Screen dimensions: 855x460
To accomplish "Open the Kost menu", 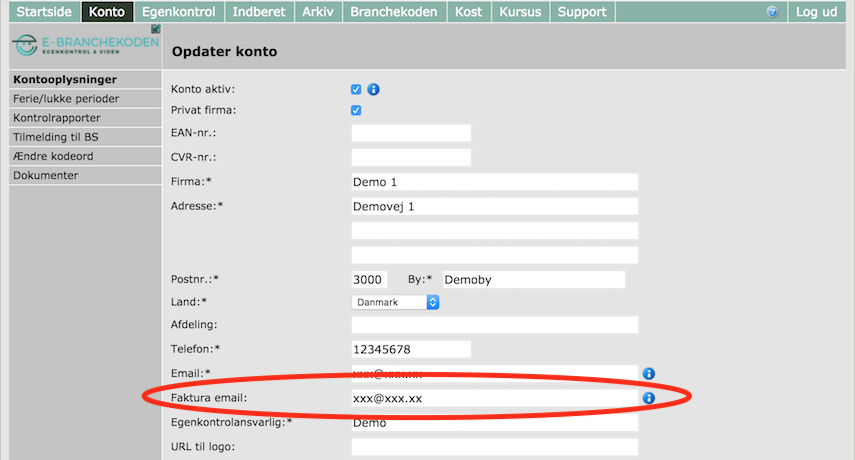I will coord(469,12).
